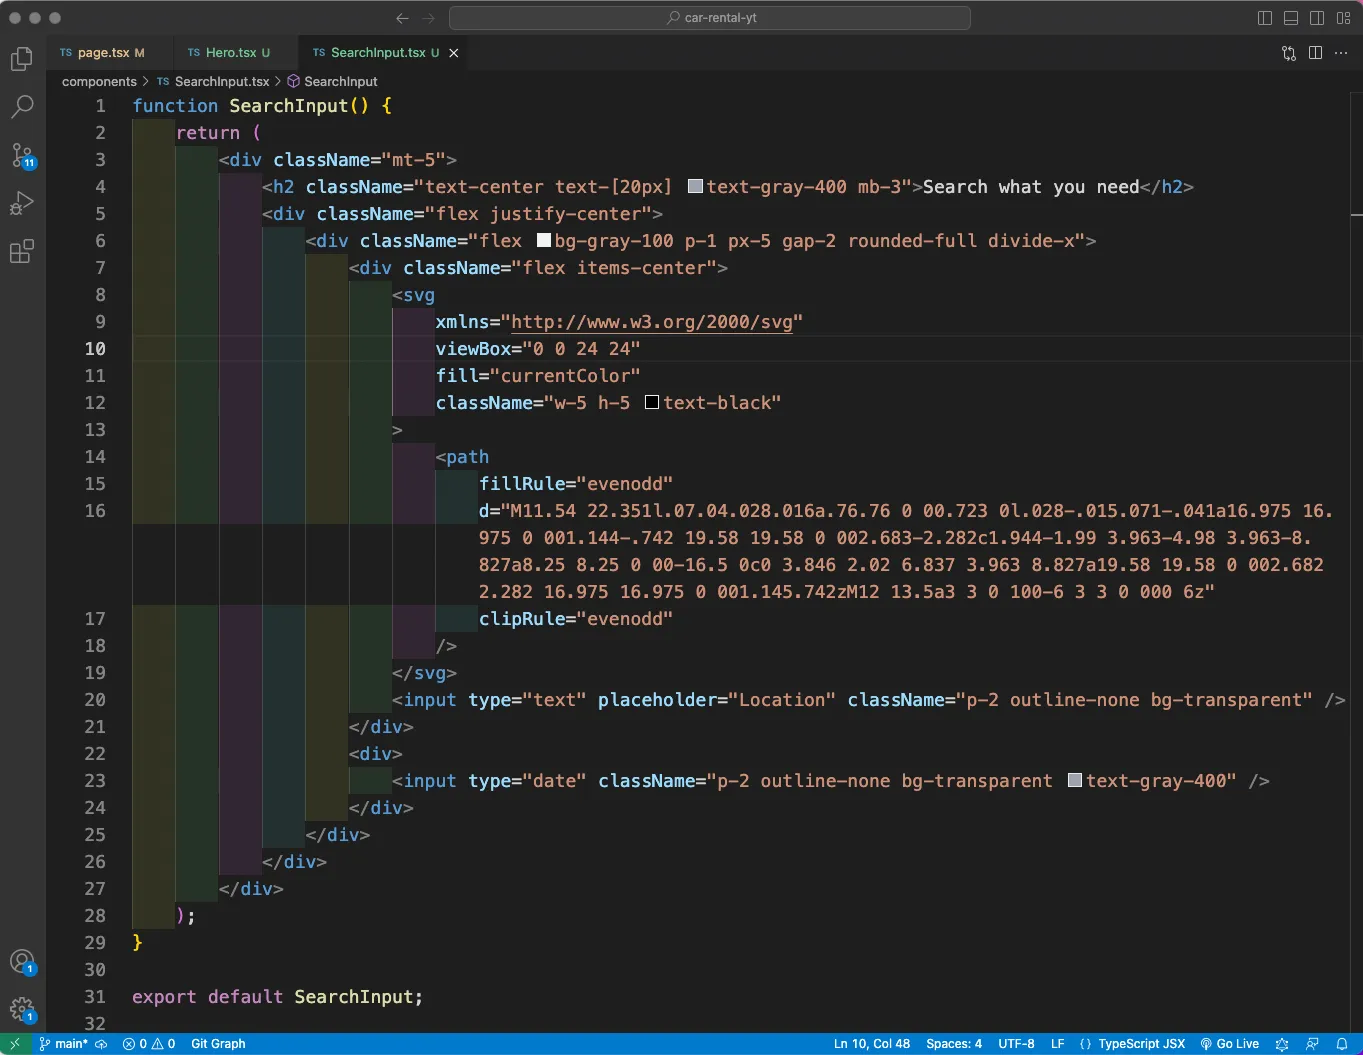This screenshot has height=1055, width=1363.
Task: Change indentation via Spaces: 4
Action: click(x=954, y=1044)
